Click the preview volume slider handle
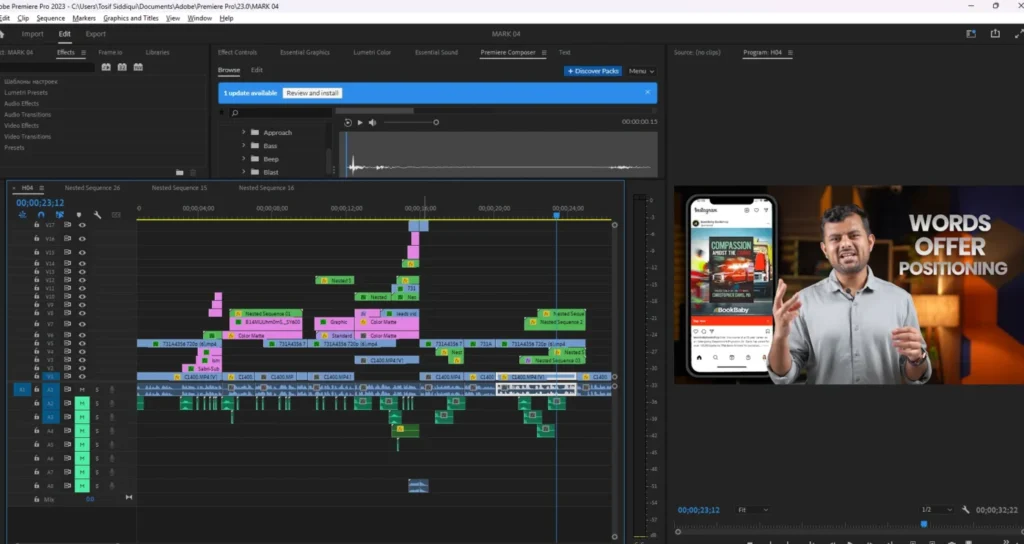 (436, 122)
